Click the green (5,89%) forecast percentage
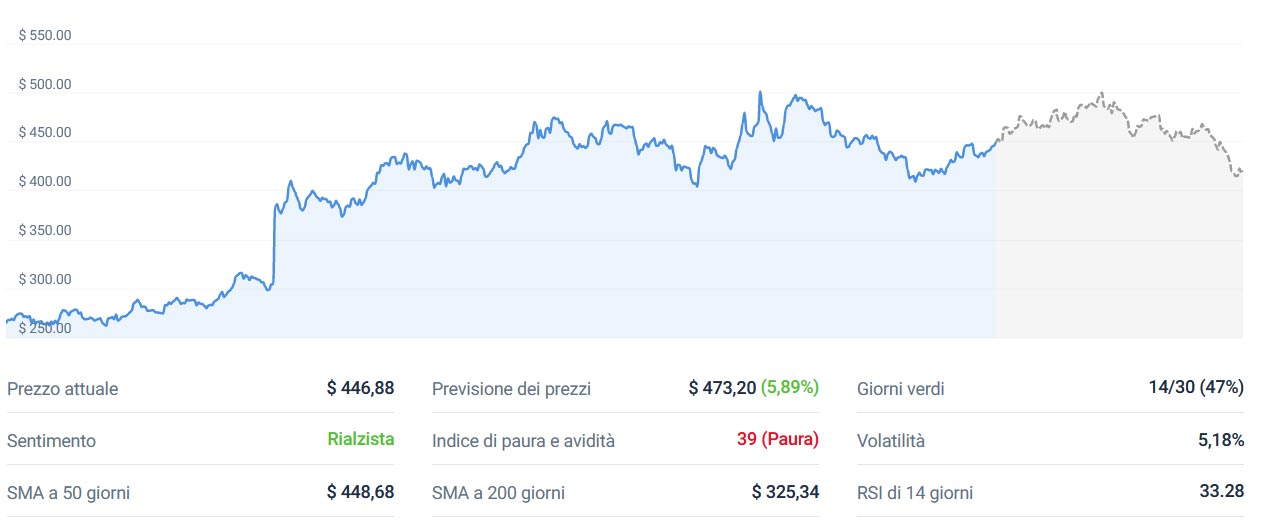This screenshot has width=1261, height=530. click(x=790, y=388)
